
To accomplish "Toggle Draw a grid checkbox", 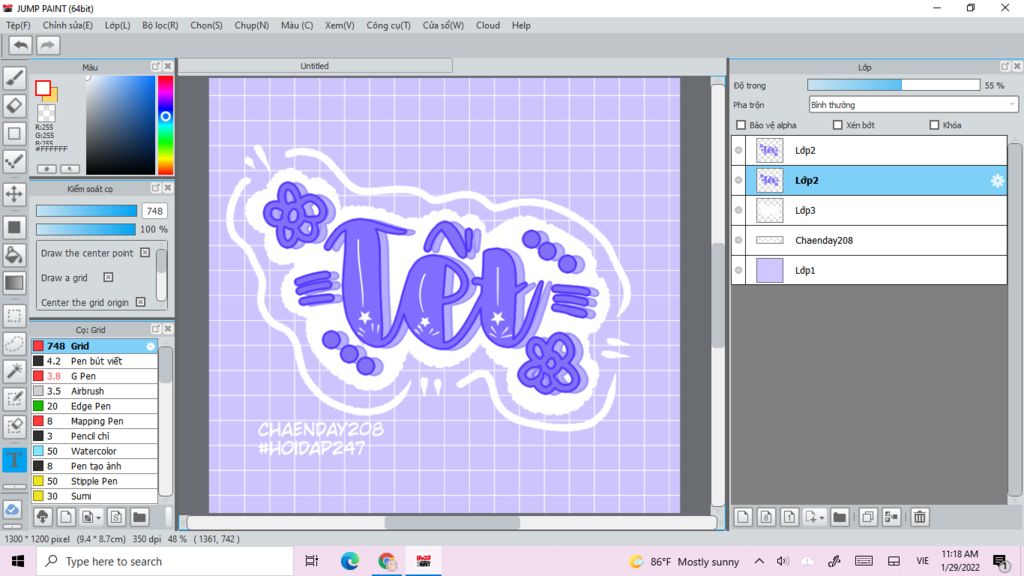I will pyautogui.click(x=108, y=278).
